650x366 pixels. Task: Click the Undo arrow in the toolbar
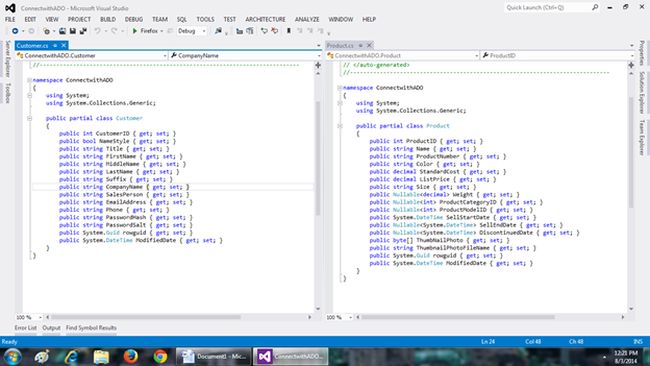97,31
